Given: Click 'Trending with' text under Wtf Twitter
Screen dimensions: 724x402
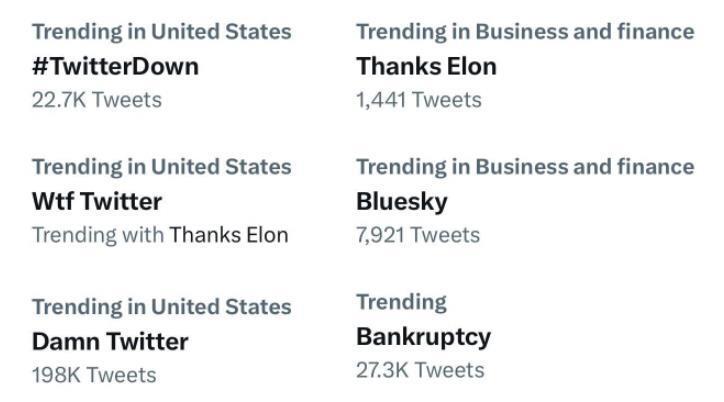Looking at the screenshot, I should (98, 235).
